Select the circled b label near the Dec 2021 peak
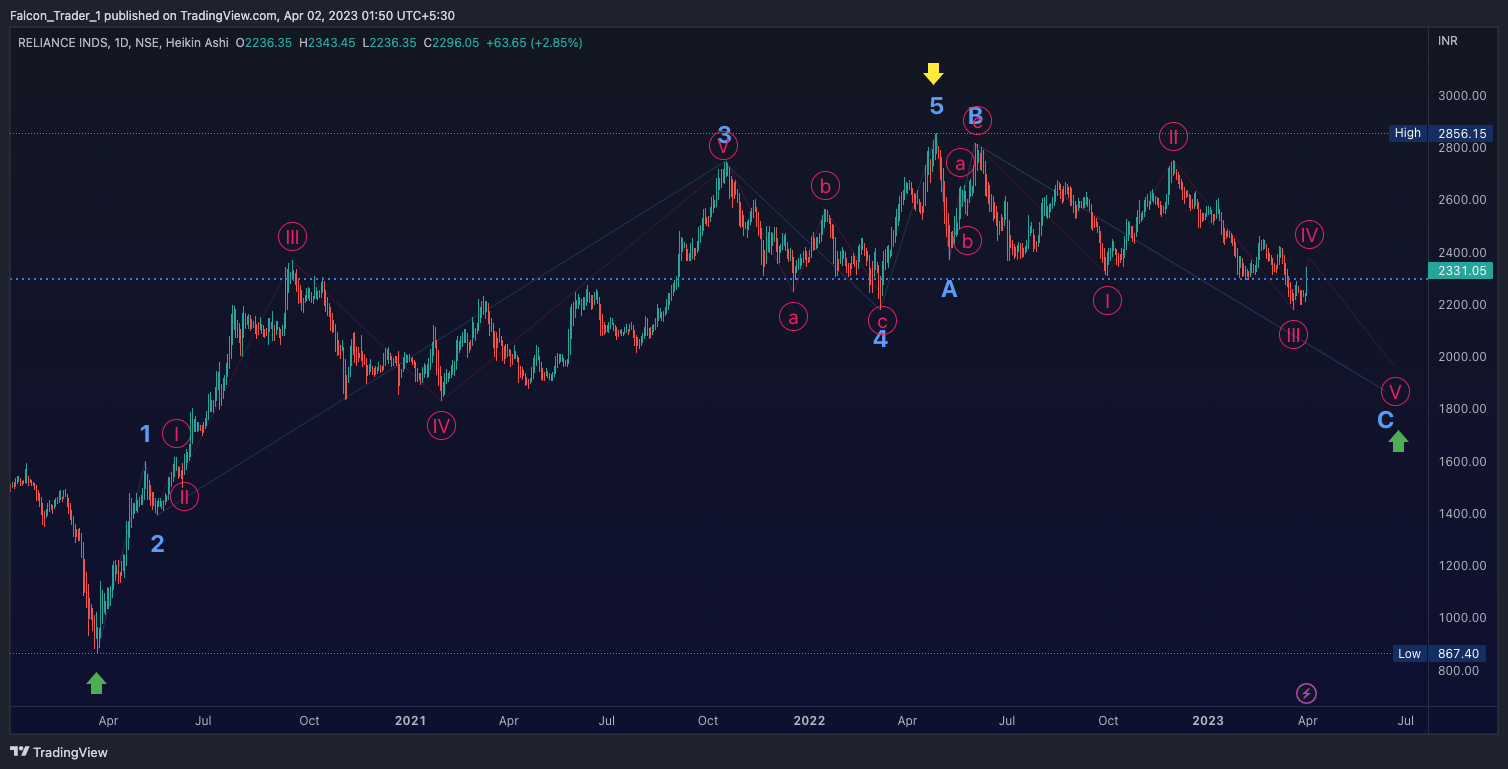The width and height of the screenshot is (1508, 769). tap(825, 185)
